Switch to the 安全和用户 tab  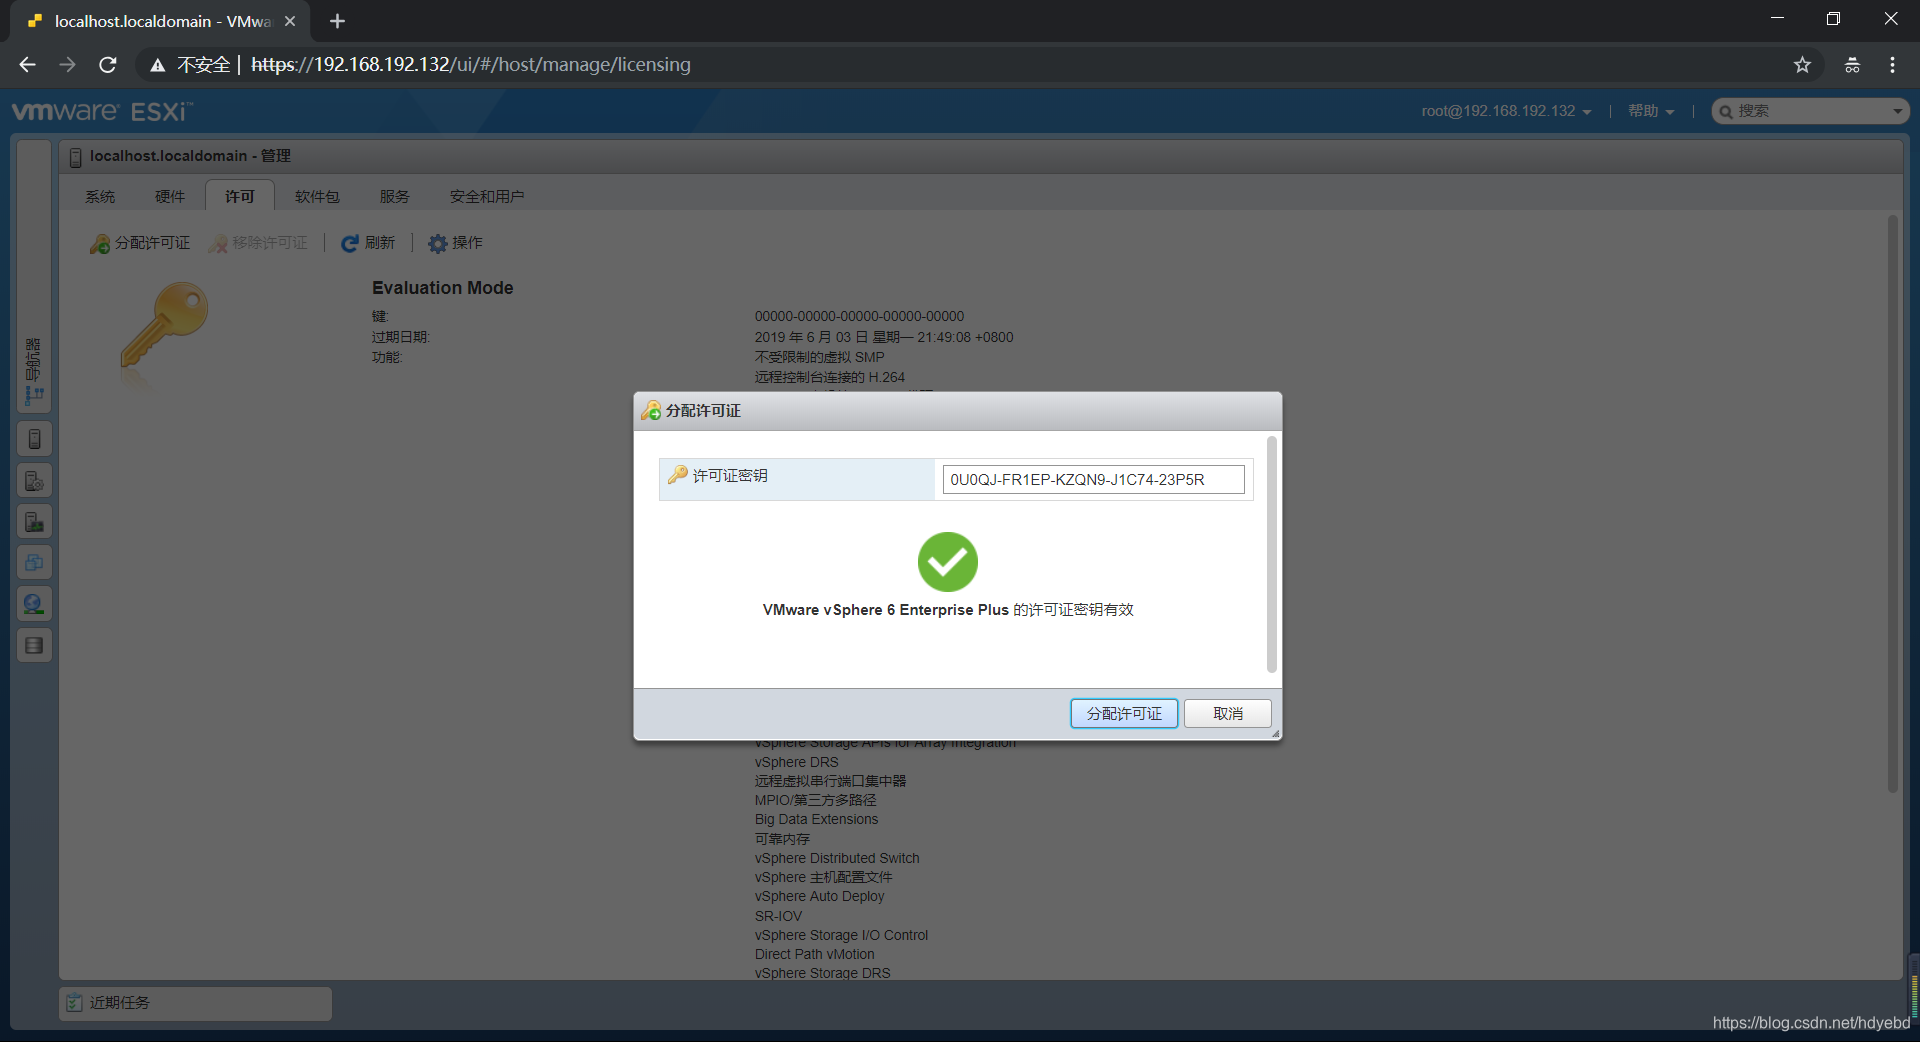point(487,196)
